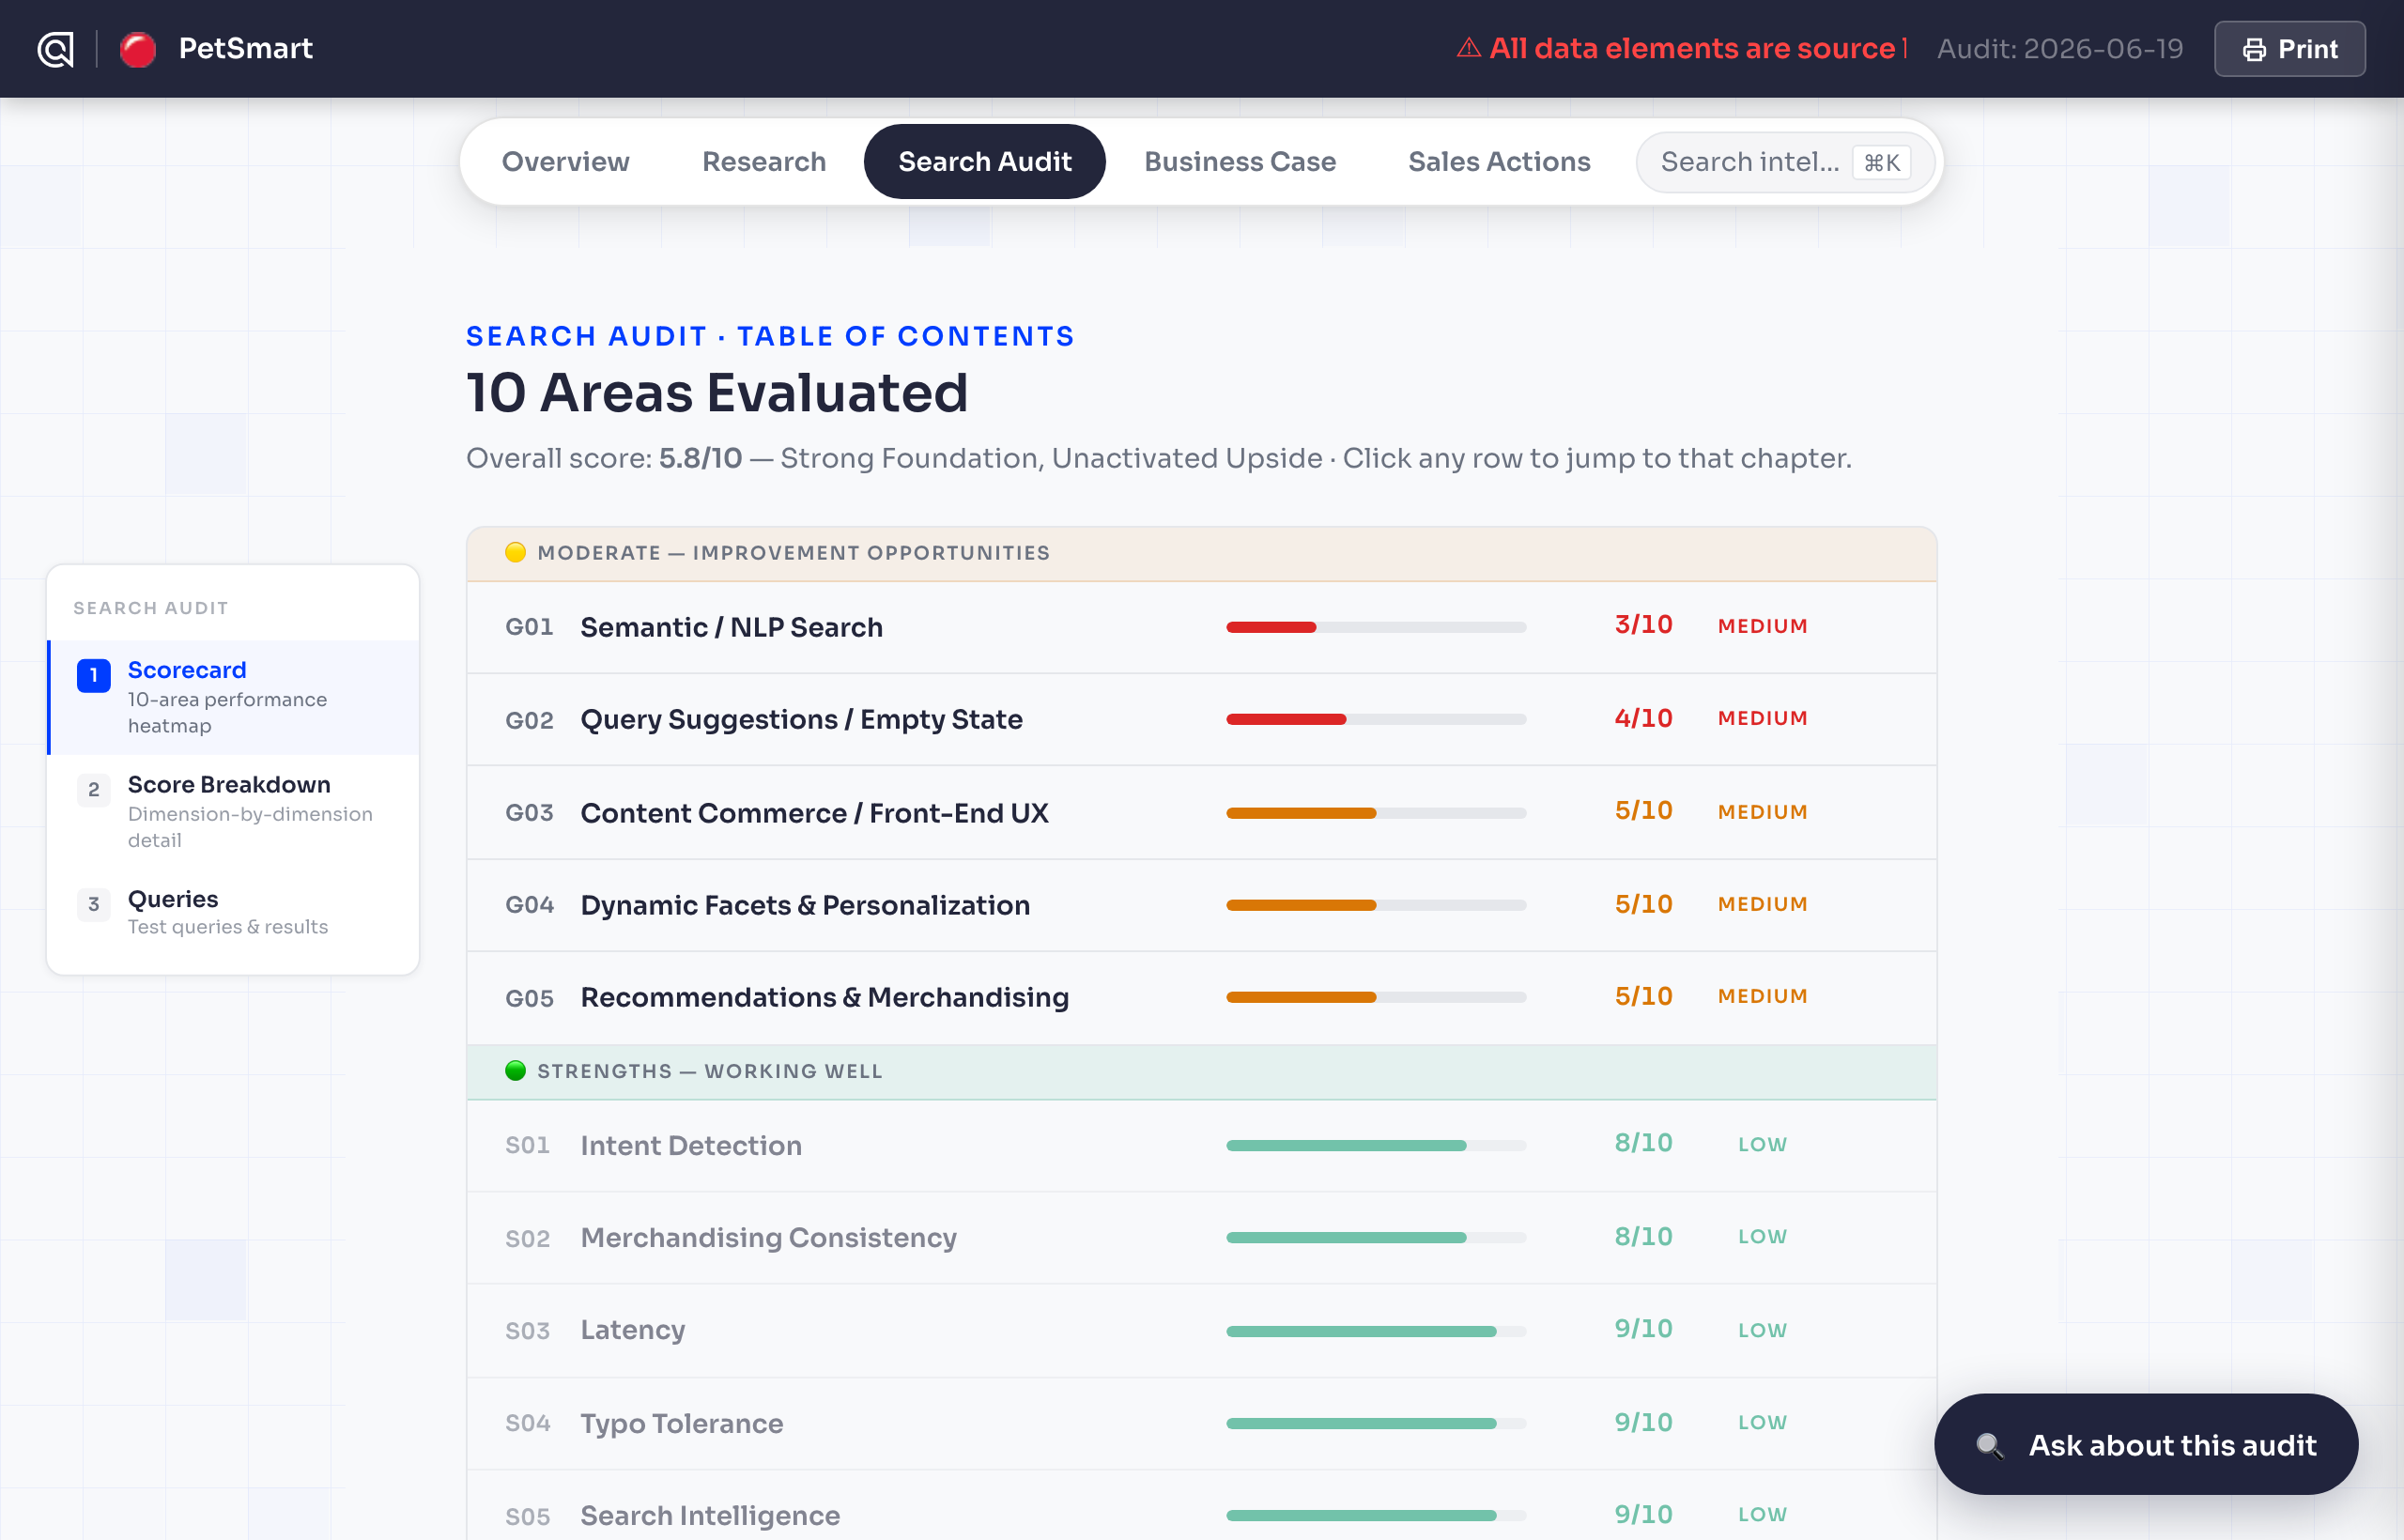Viewport: 2404px width, 1540px height.
Task: Click the red PetSmart ball logo
Action: point(138,48)
